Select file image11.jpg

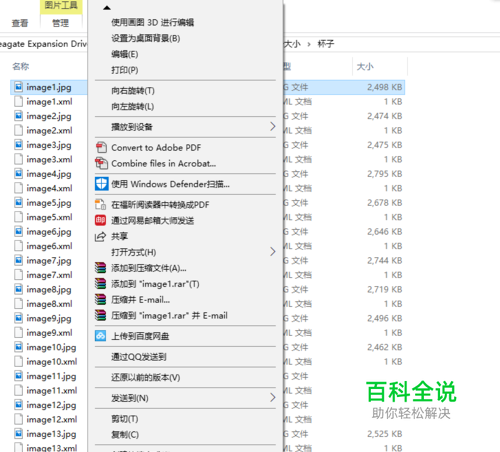(51, 376)
